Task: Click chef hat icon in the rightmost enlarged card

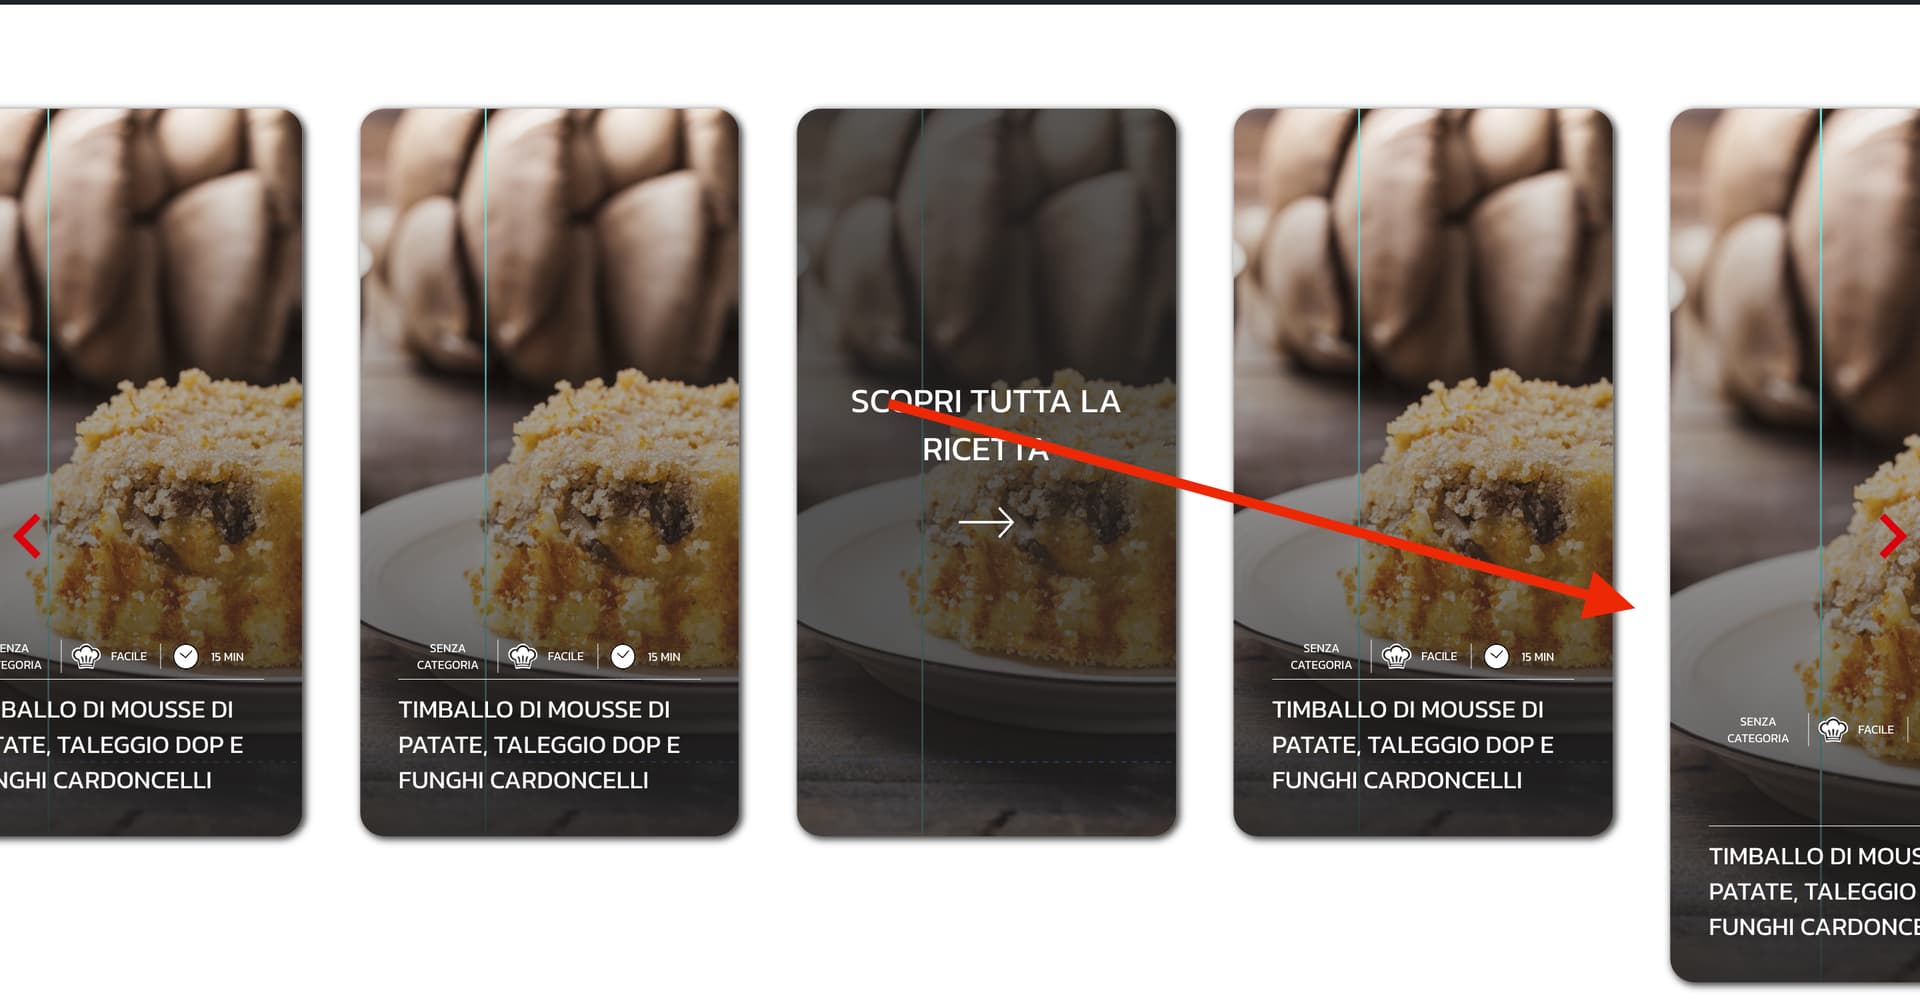Action: pyautogui.click(x=1832, y=729)
